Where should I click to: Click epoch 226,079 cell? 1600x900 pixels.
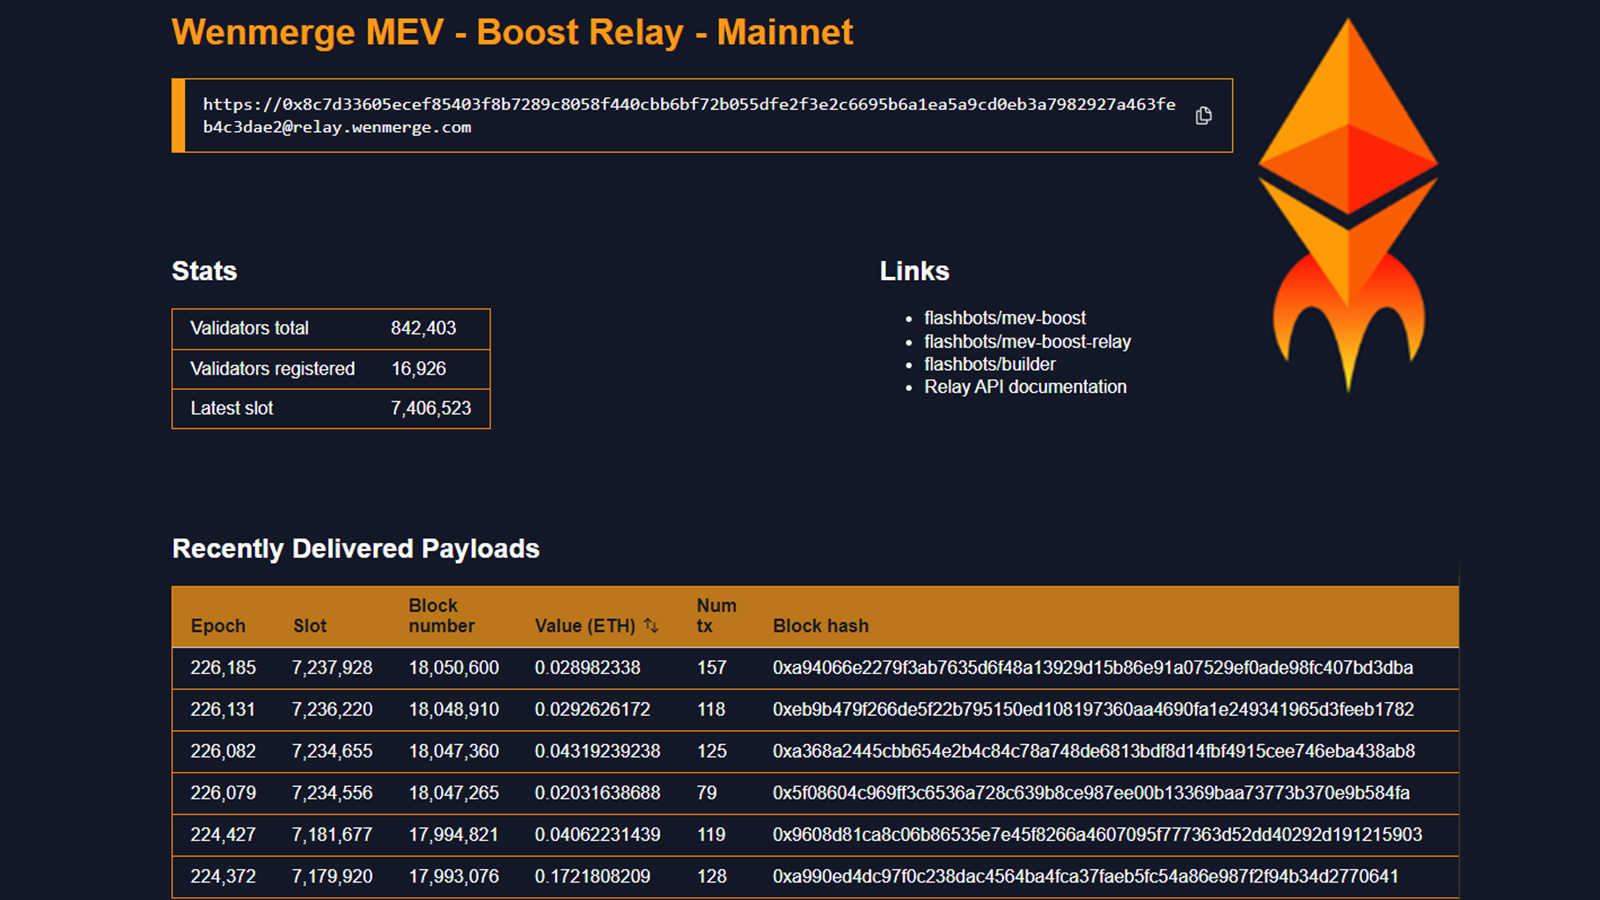tap(223, 793)
